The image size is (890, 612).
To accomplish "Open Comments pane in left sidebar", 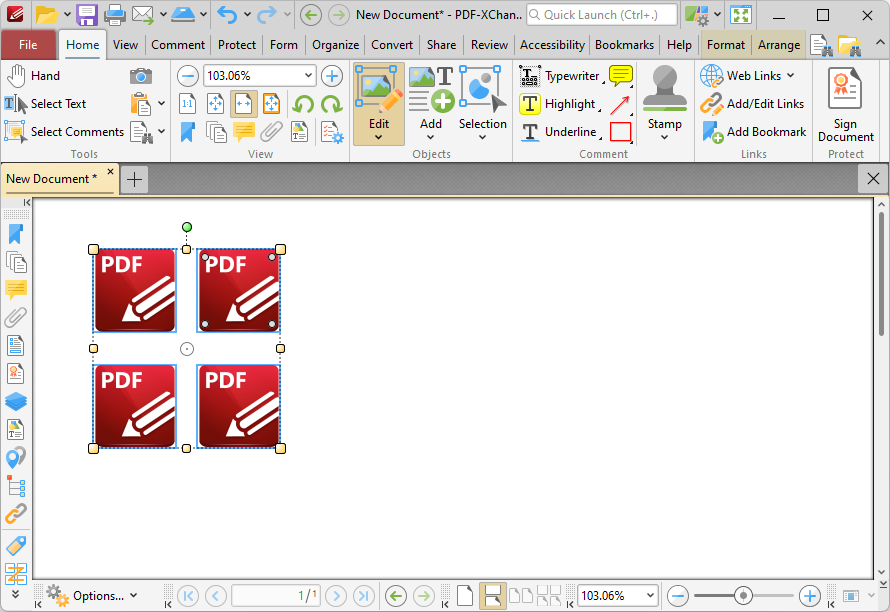I will click(15, 290).
